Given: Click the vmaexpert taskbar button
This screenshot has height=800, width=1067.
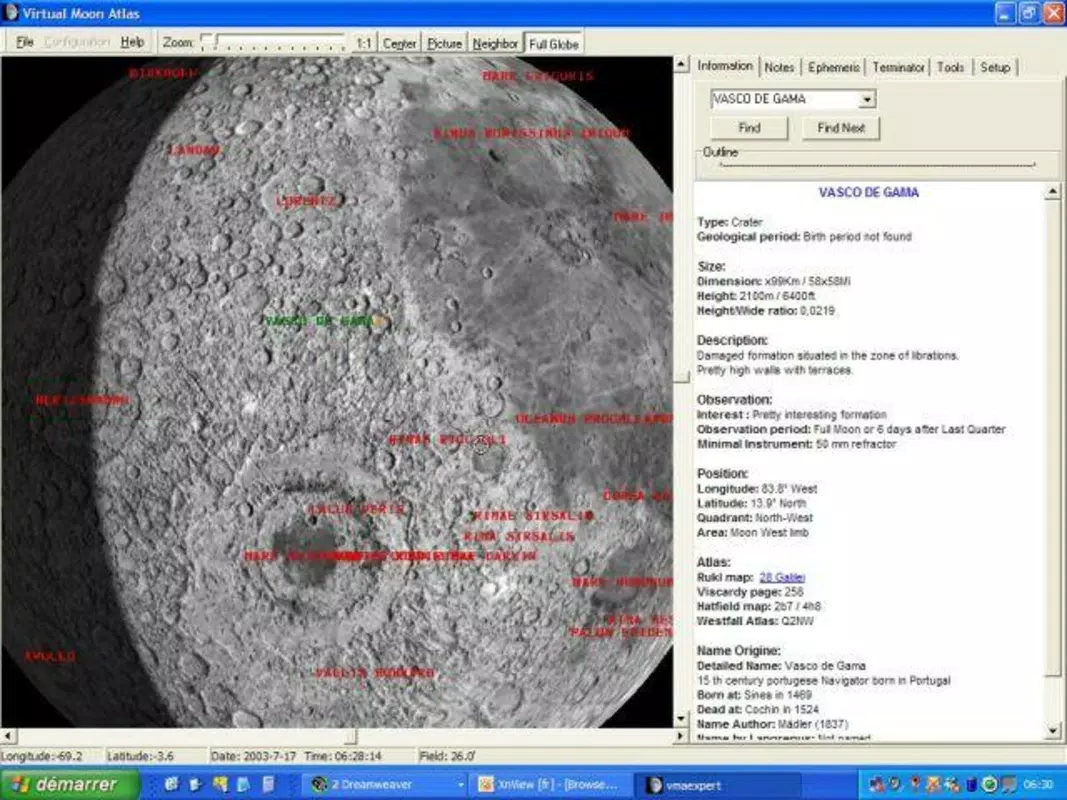Looking at the screenshot, I should click(x=718, y=785).
